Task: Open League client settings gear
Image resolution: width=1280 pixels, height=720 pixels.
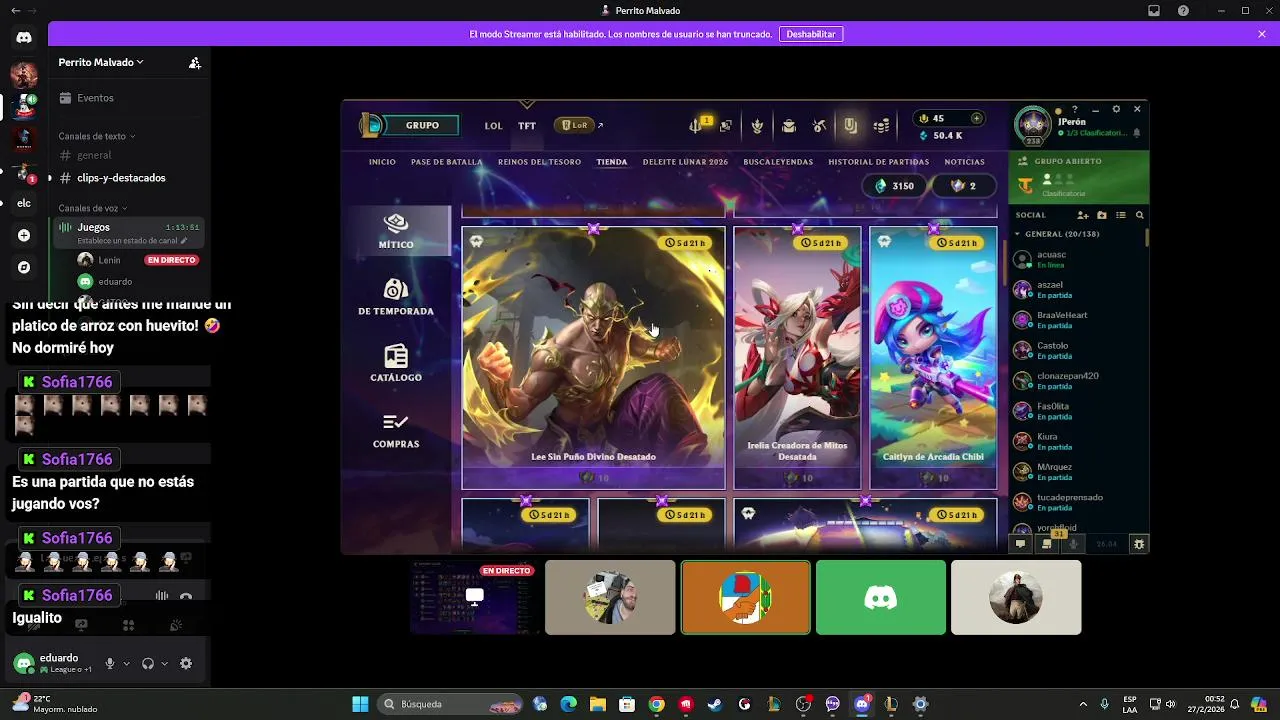Action: (1116, 109)
